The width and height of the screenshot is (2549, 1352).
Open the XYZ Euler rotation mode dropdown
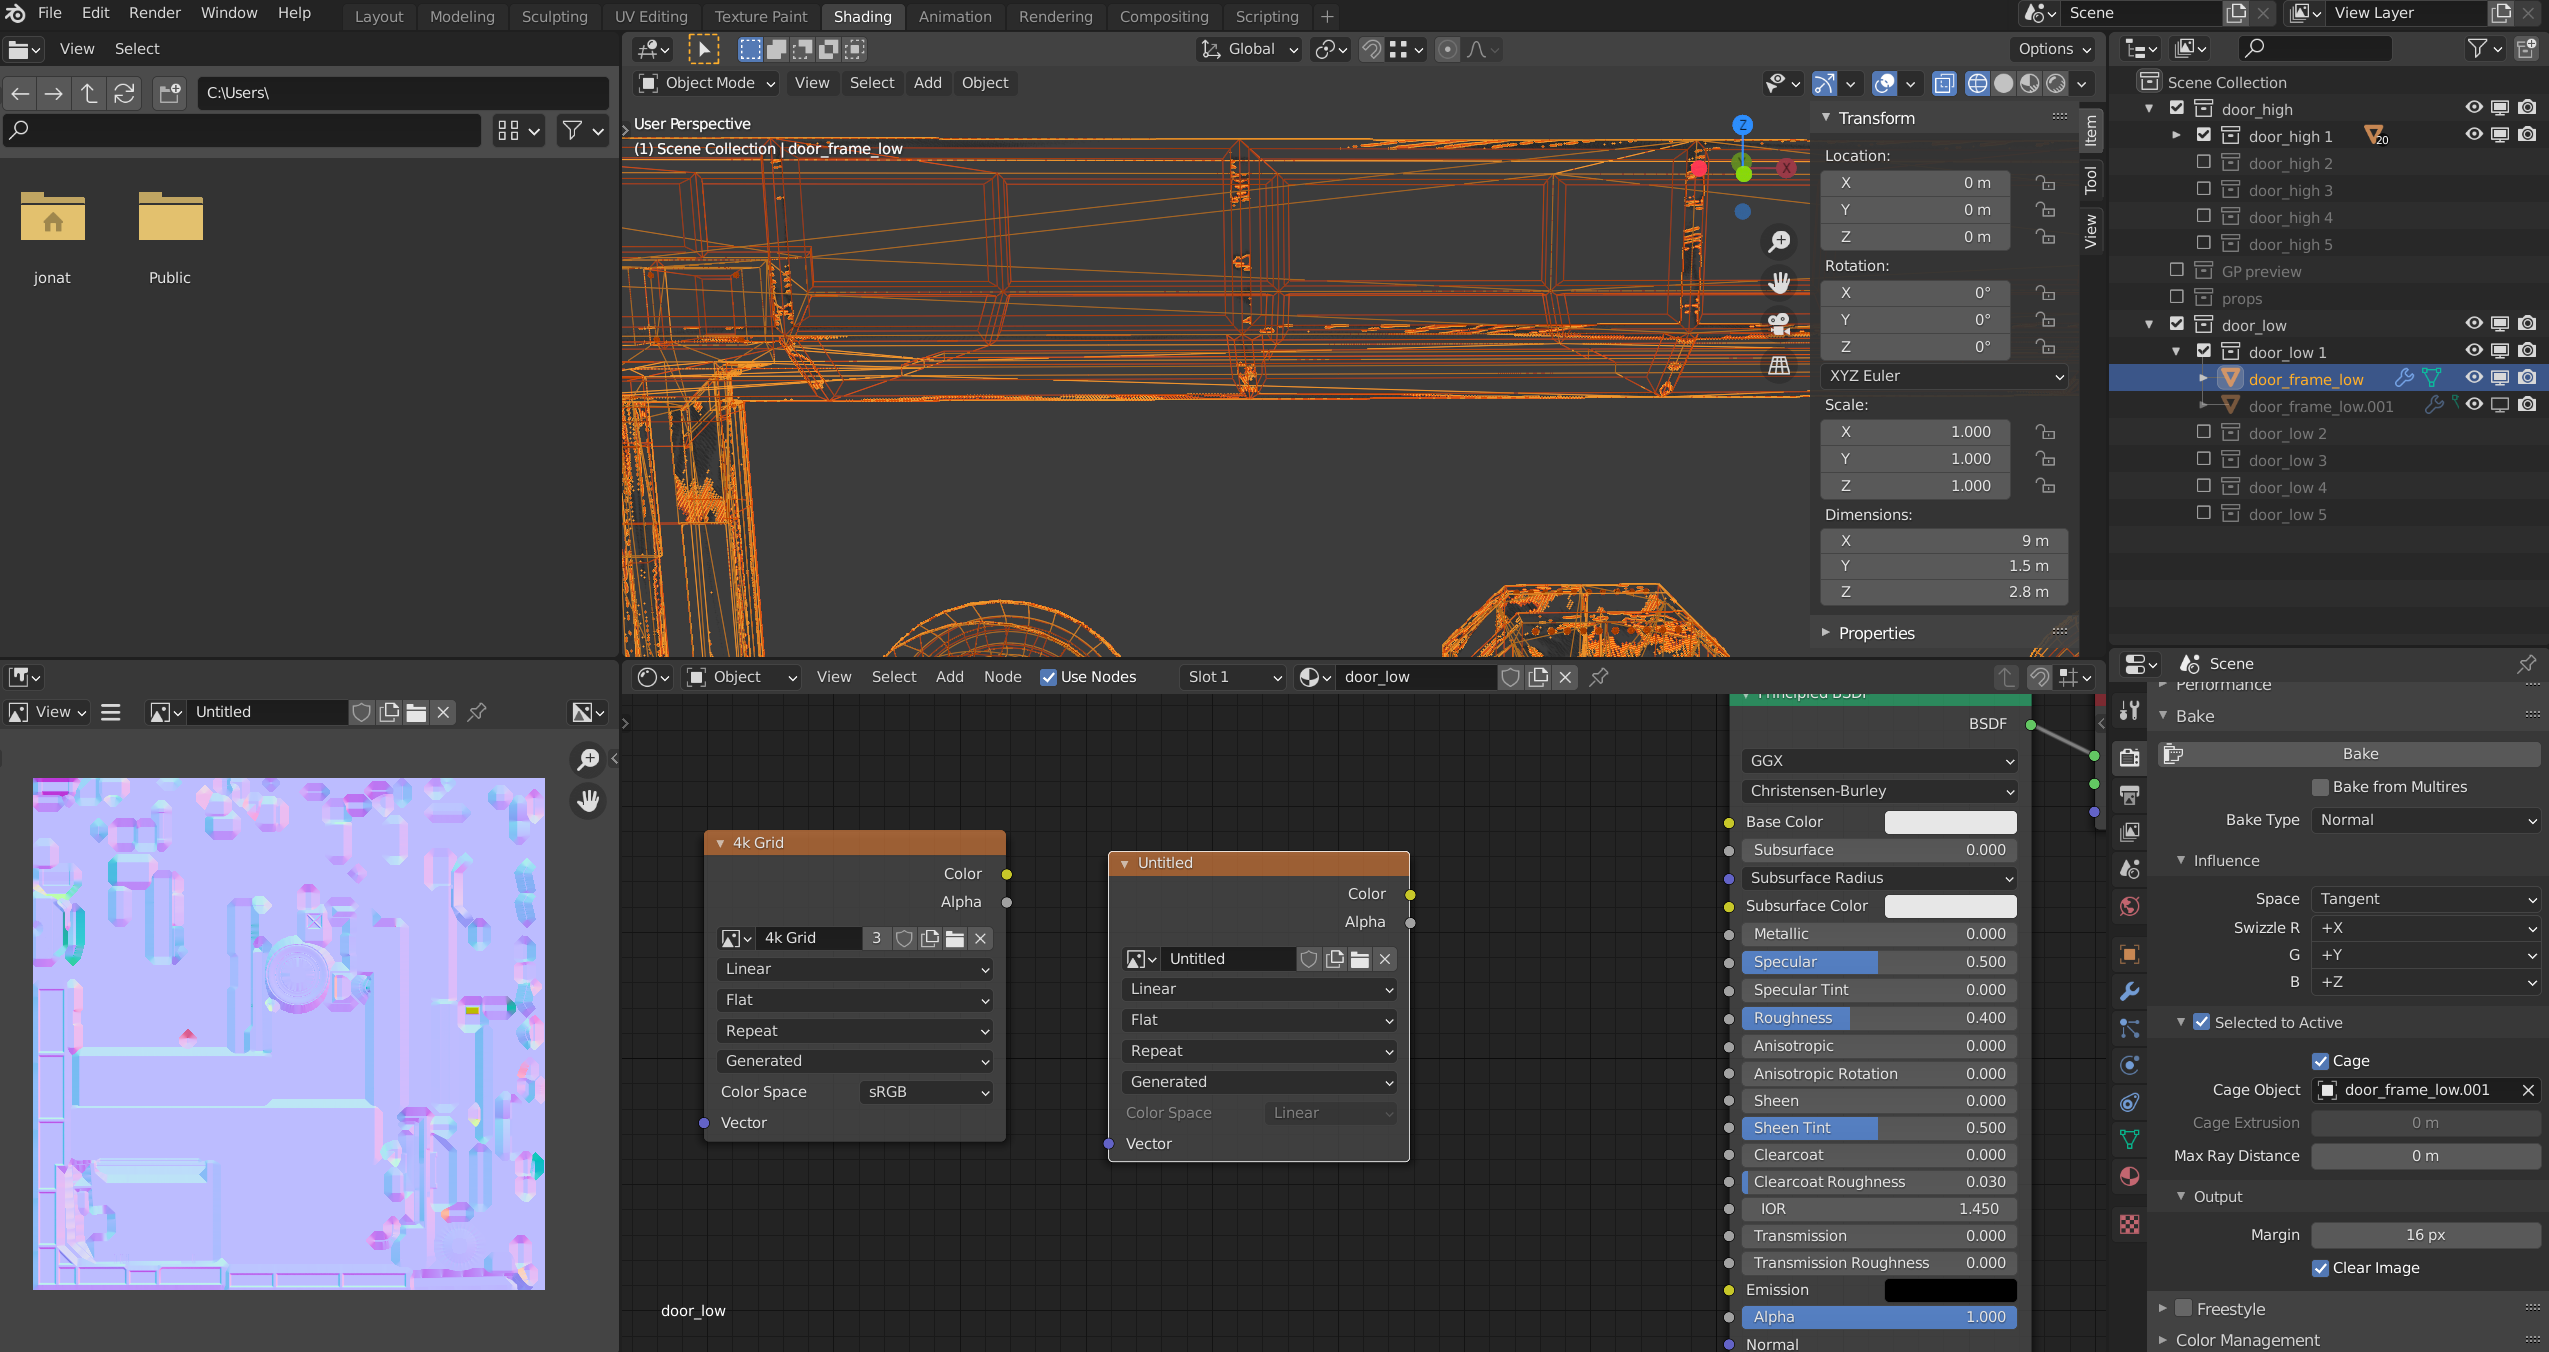tap(1944, 376)
